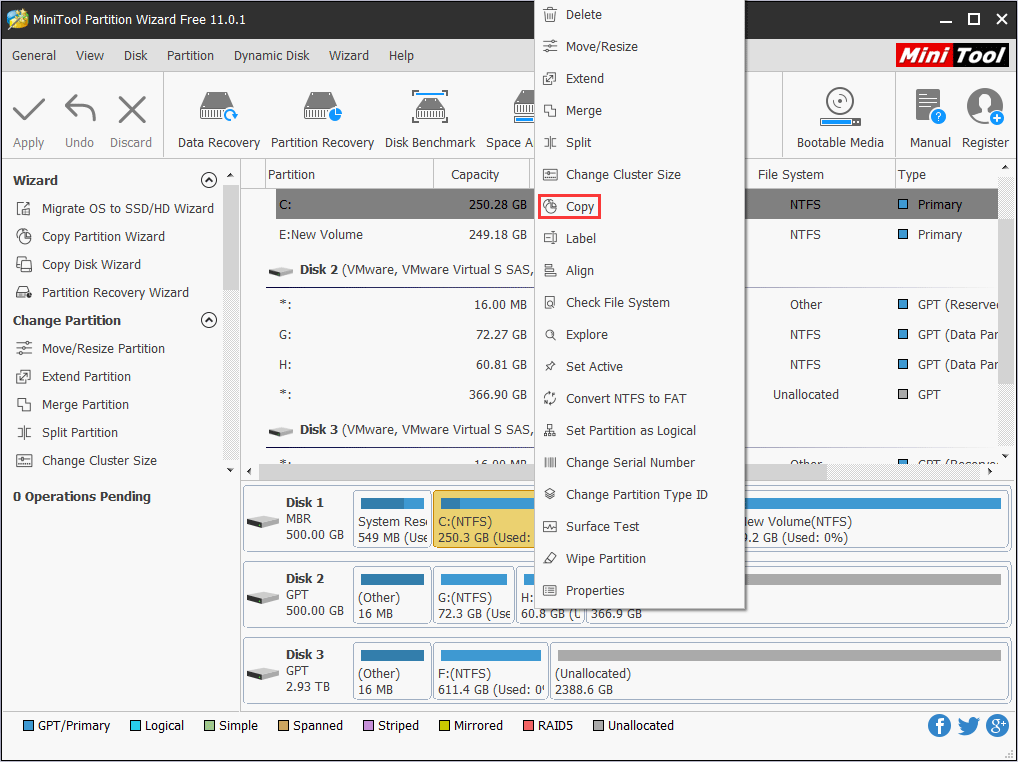Select the E:New Volume partition row
The image size is (1018, 762).
(400, 235)
